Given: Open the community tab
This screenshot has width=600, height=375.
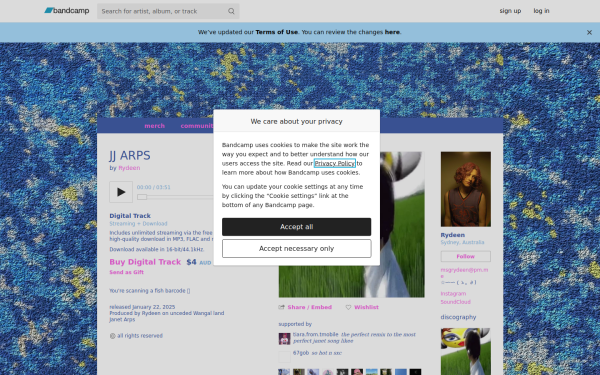Looking at the screenshot, I should (x=197, y=126).
